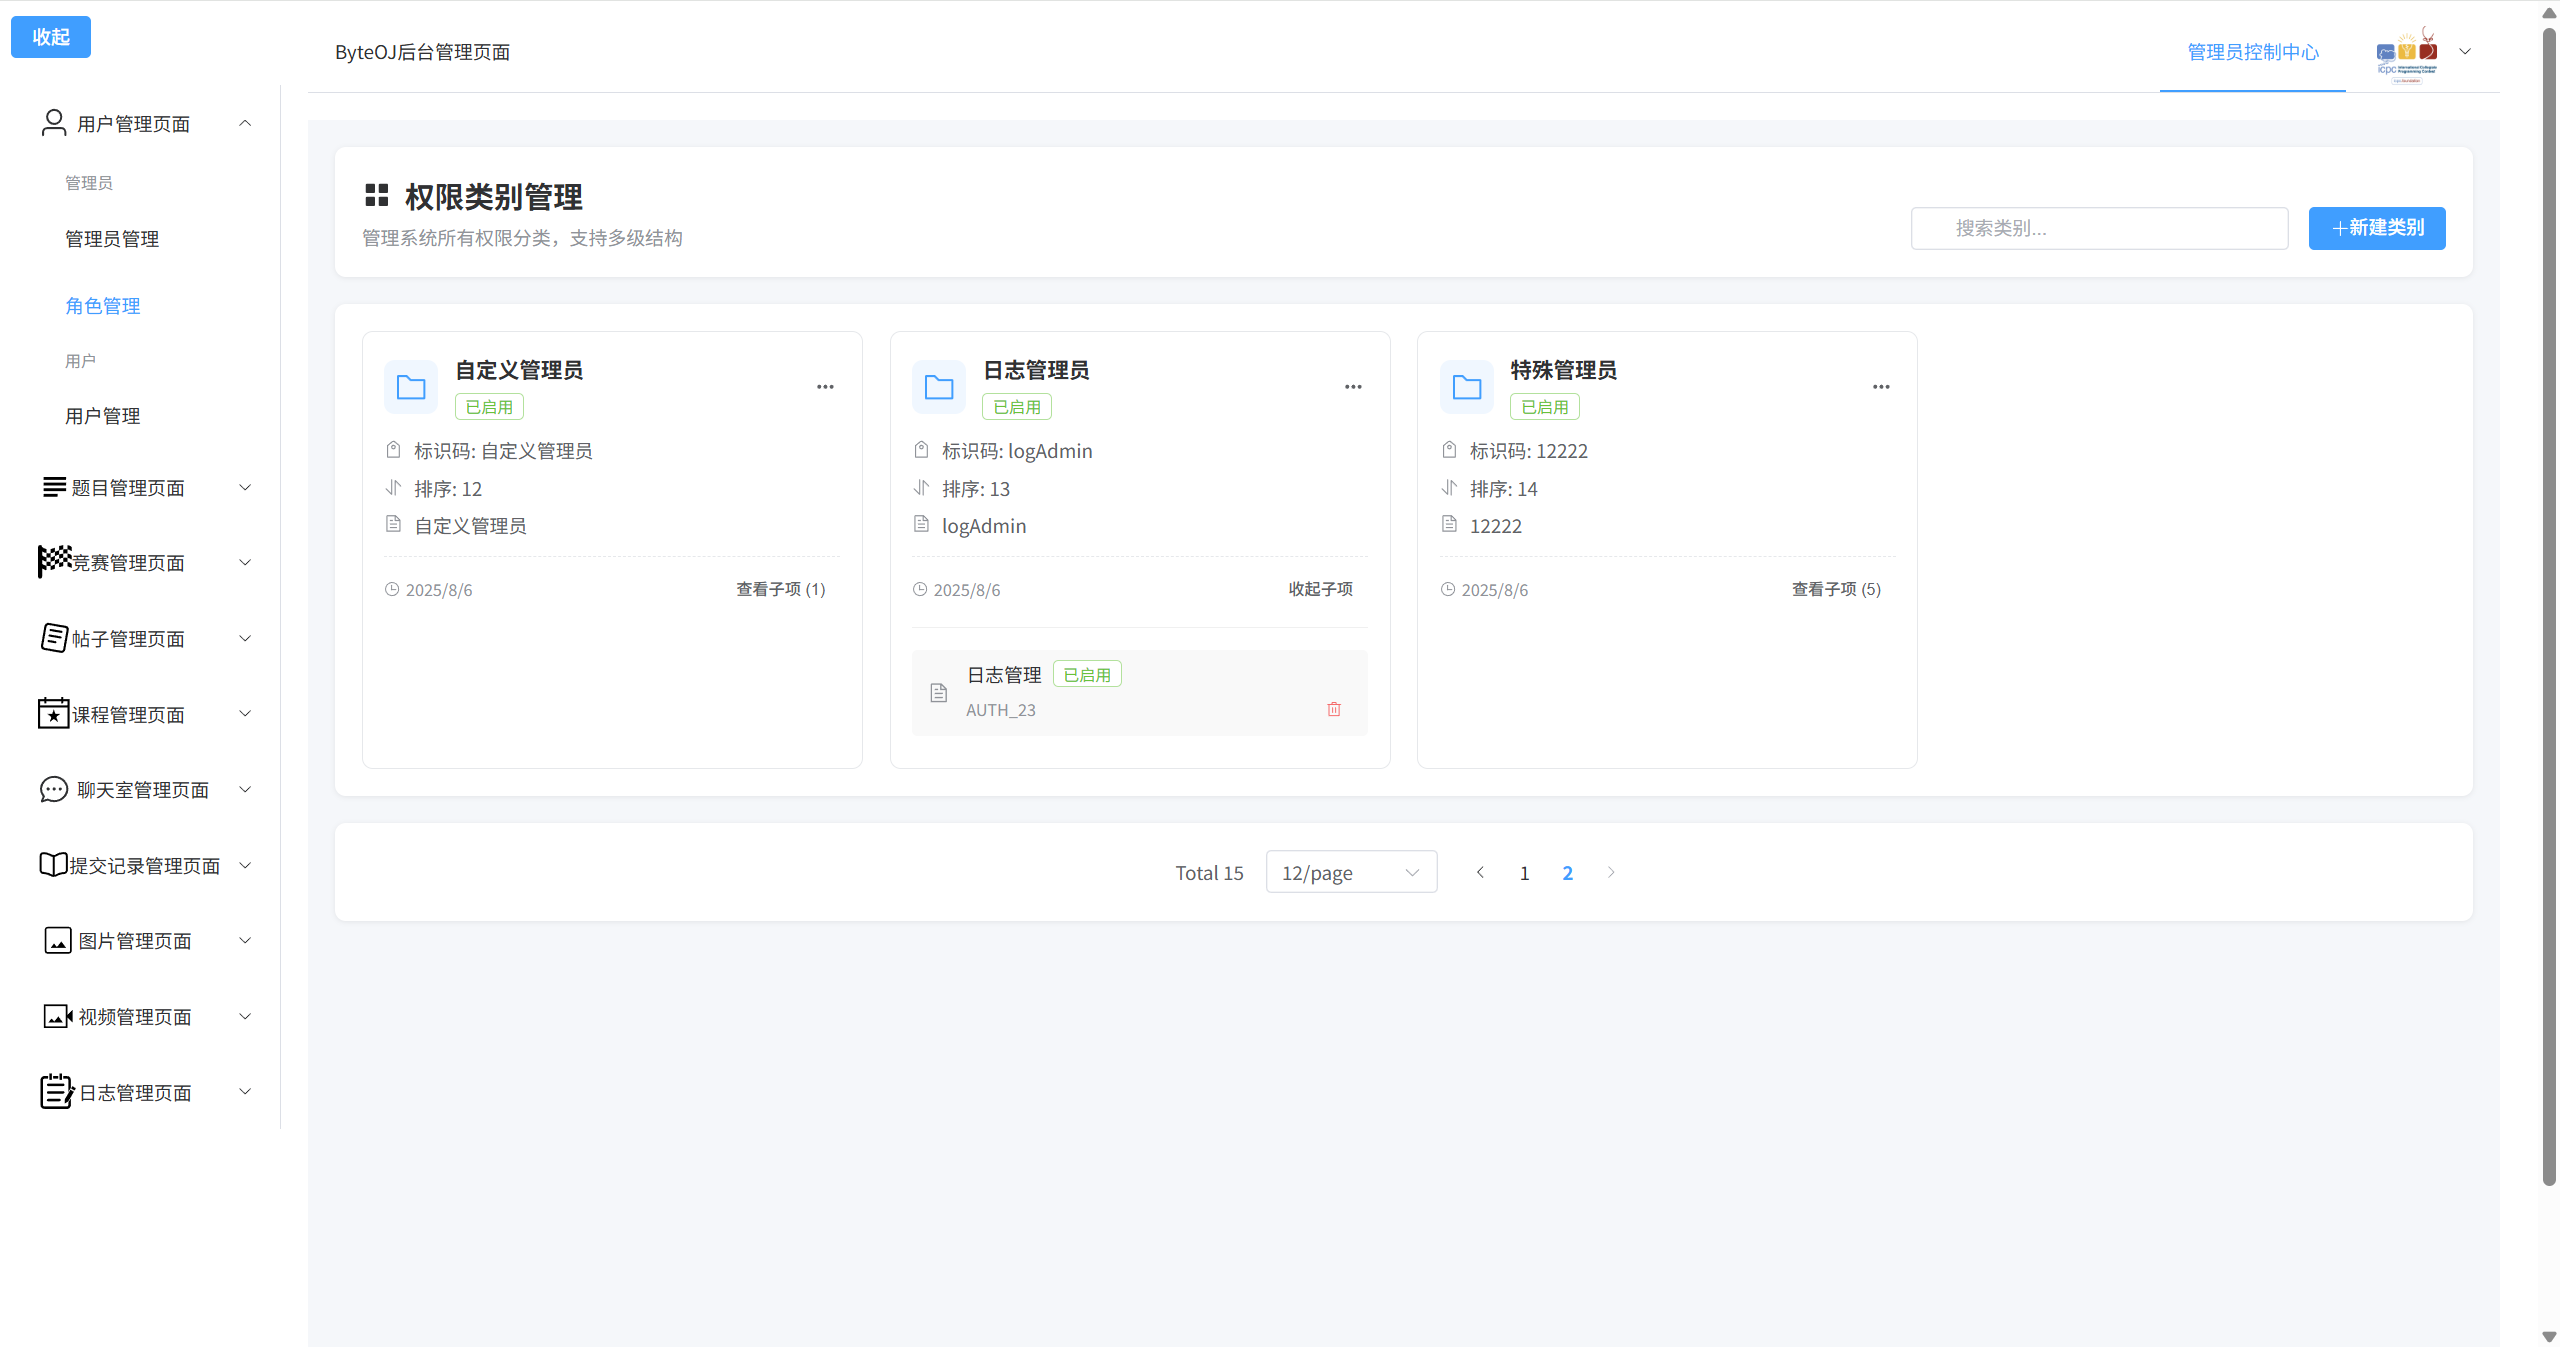Click the 收起 button to collapse sidebar
This screenshot has width=2560, height=1347.
coord(51,37)
